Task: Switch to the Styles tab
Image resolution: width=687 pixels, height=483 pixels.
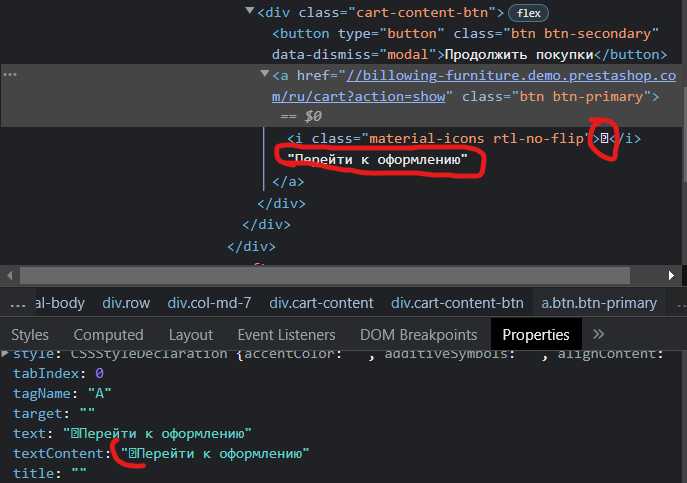Action: point(30,335)
